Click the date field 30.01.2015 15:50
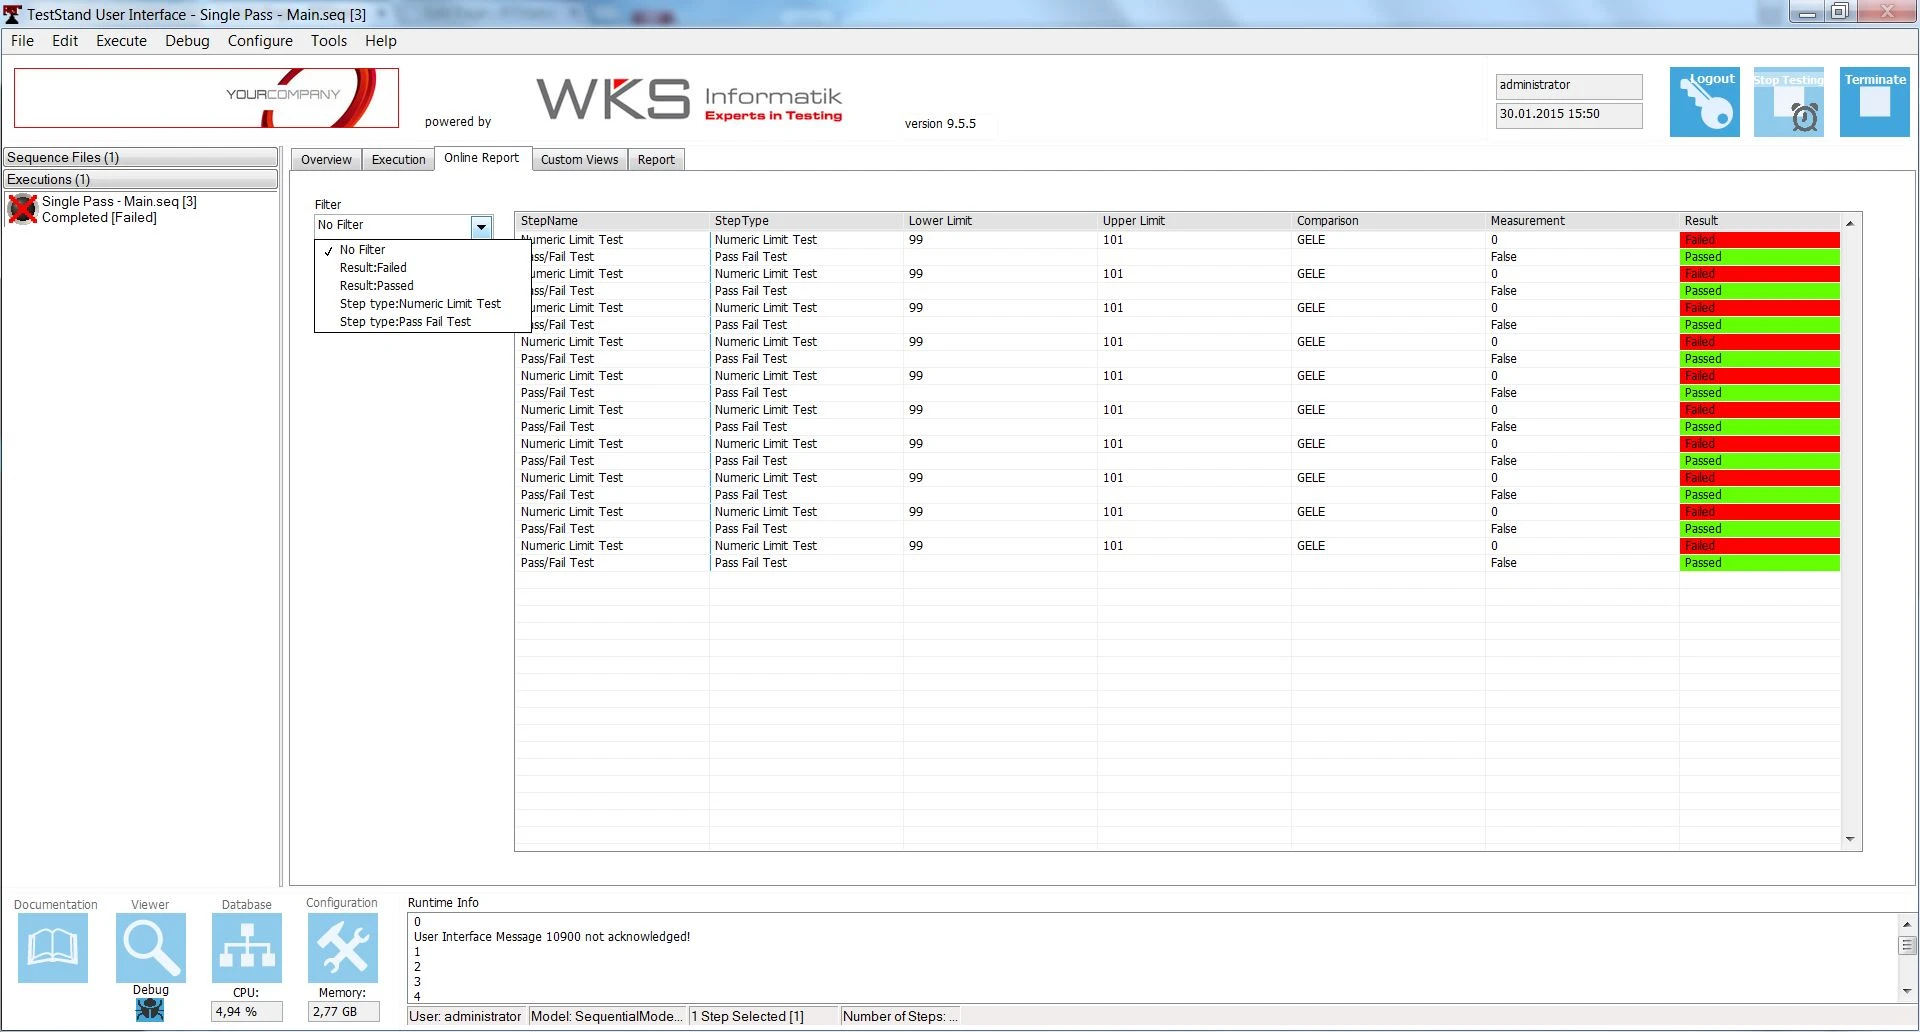 click(x=1569, y=115)
